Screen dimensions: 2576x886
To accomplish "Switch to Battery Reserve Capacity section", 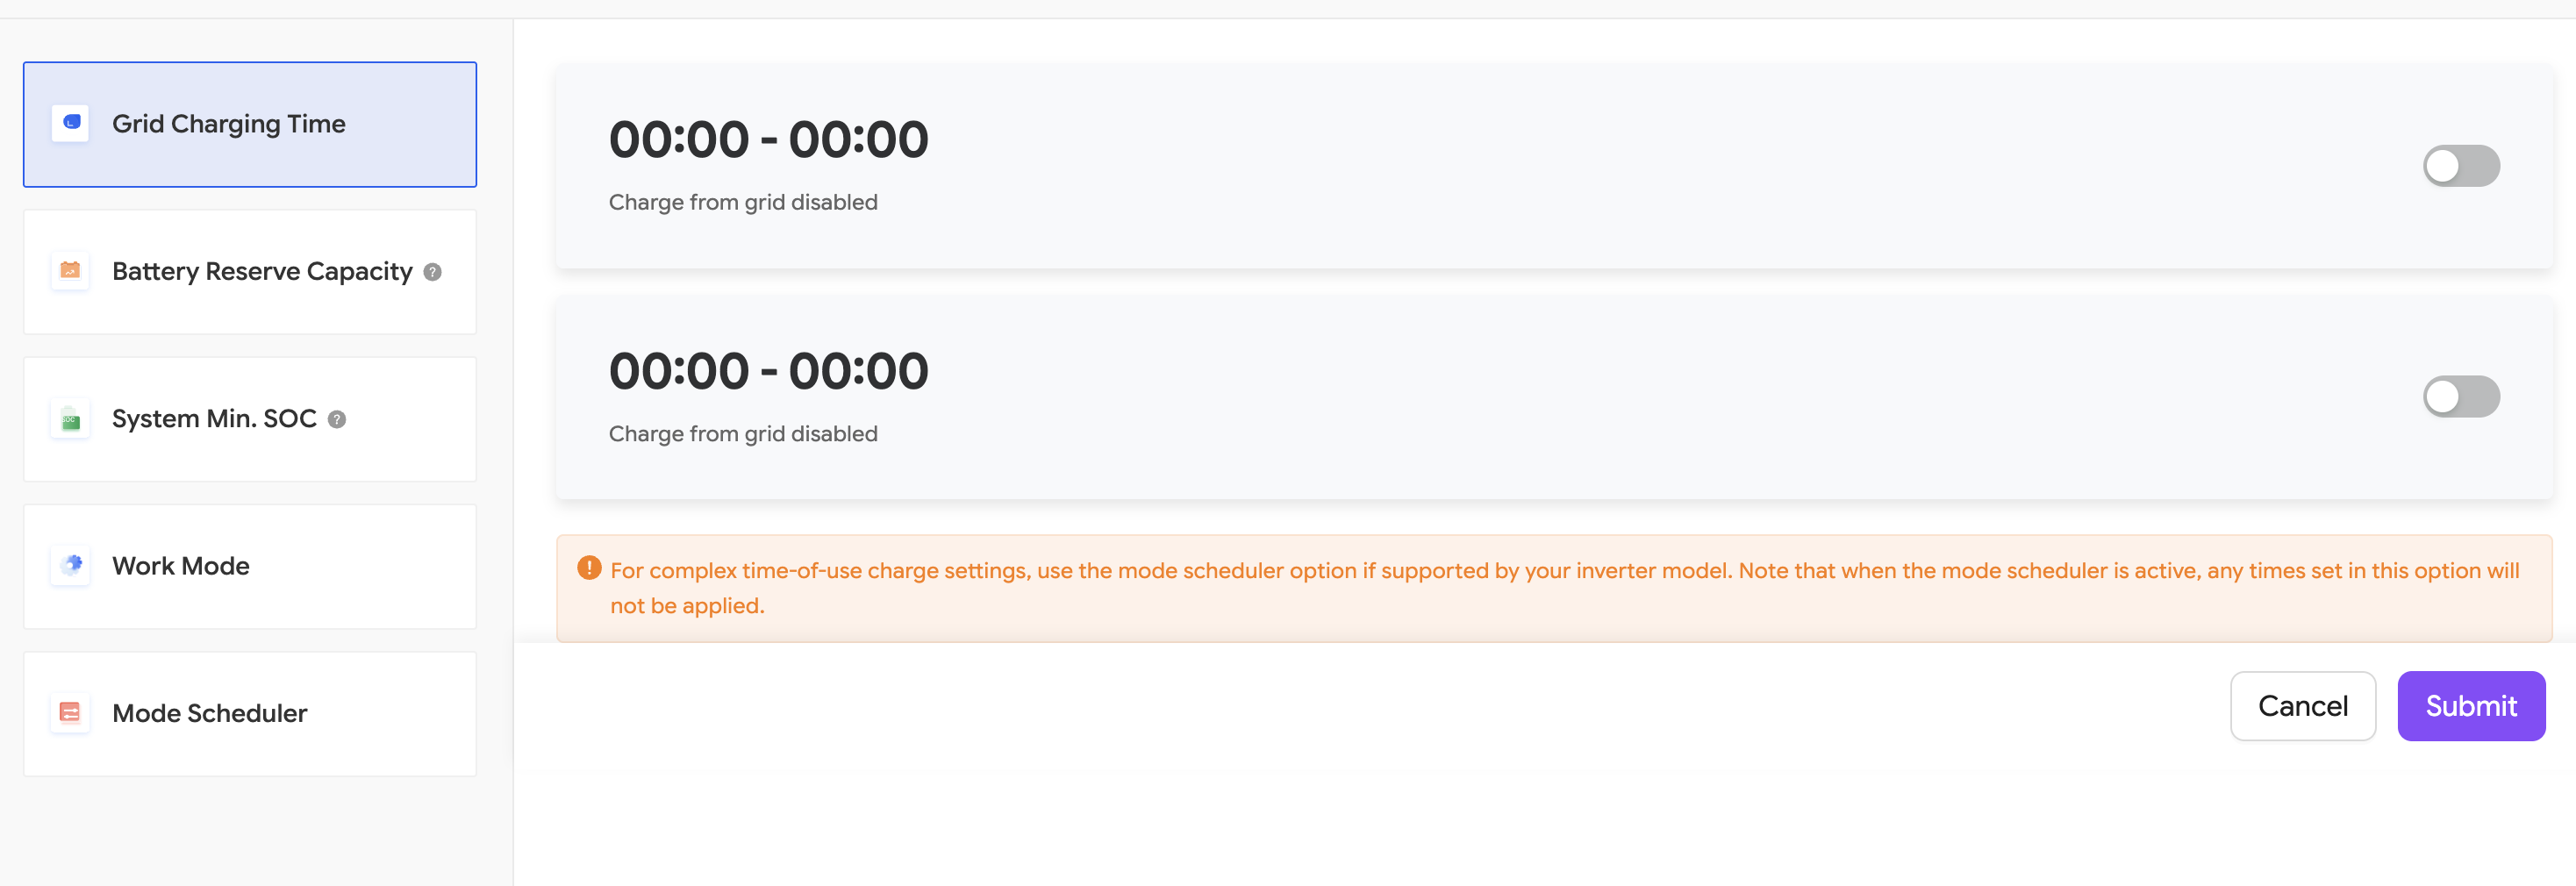I will [x=250, y=272].
